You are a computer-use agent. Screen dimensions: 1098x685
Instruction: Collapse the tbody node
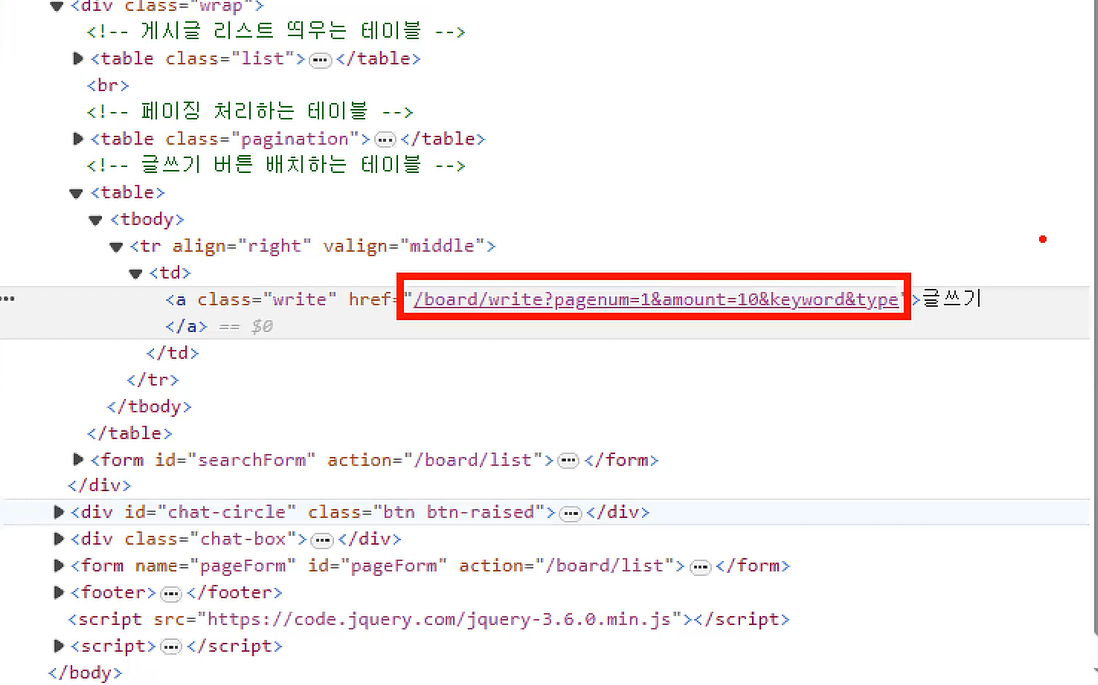[96, 221]
